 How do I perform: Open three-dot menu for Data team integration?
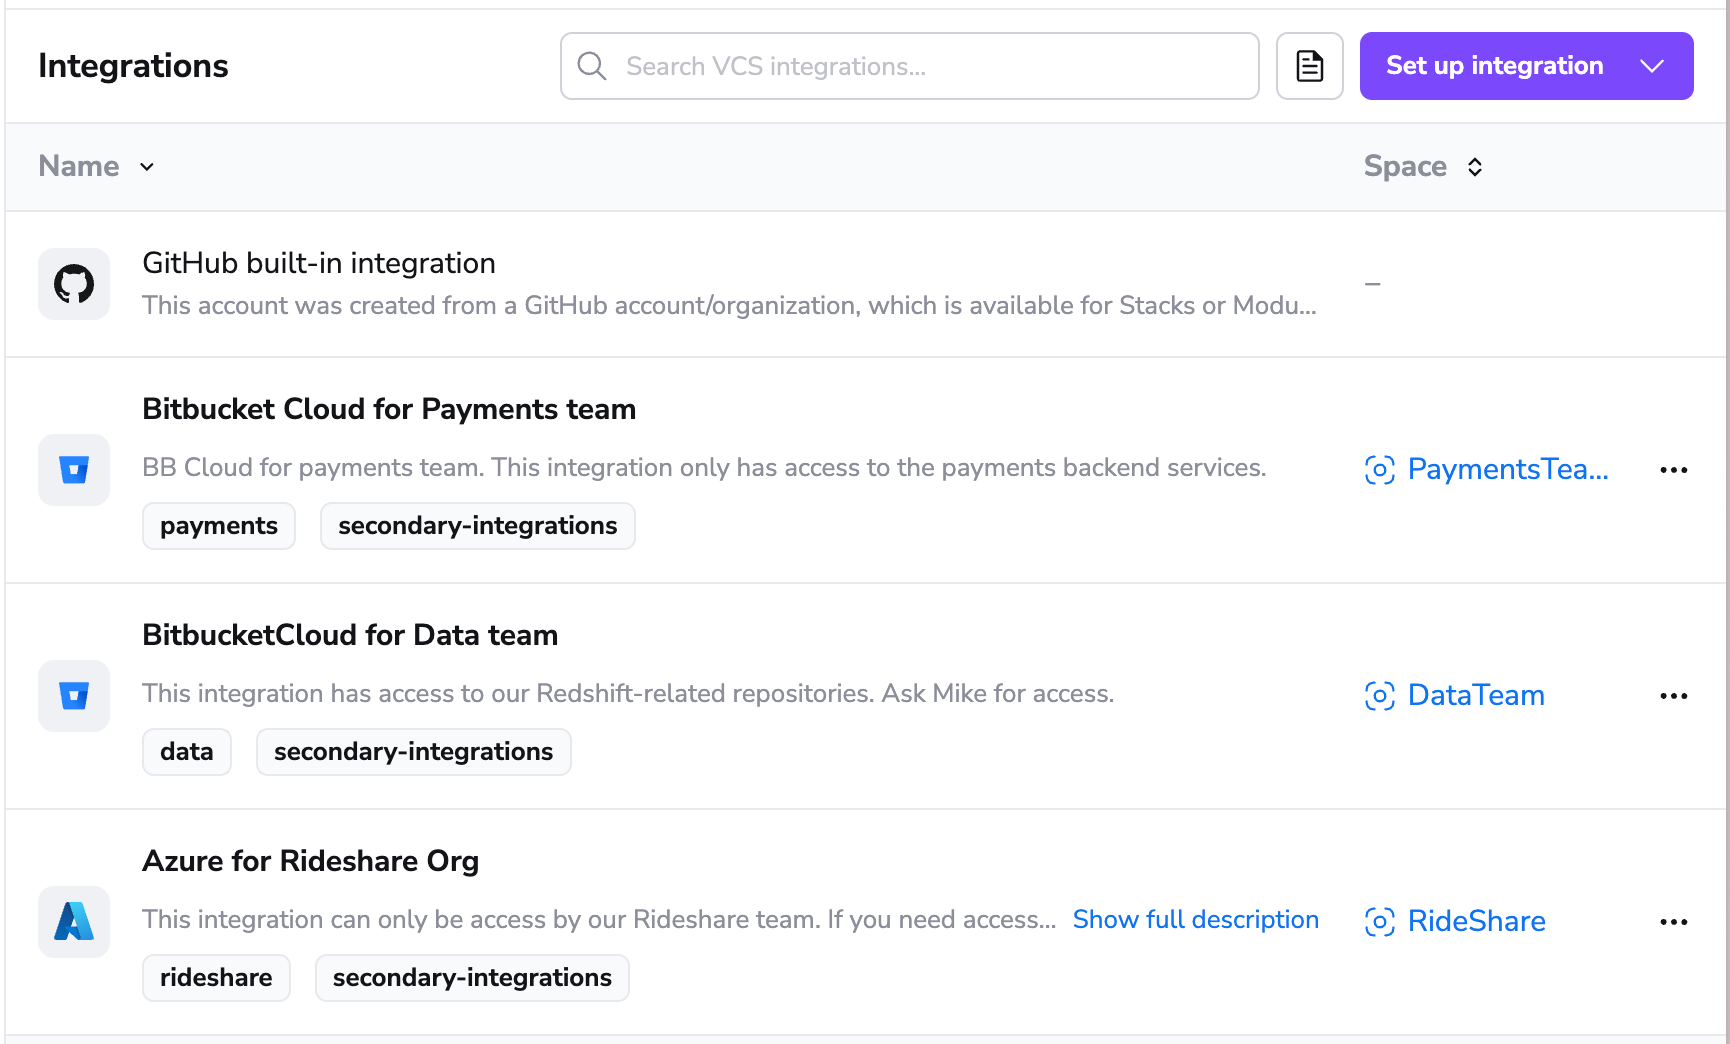(x=1673, y=696)
